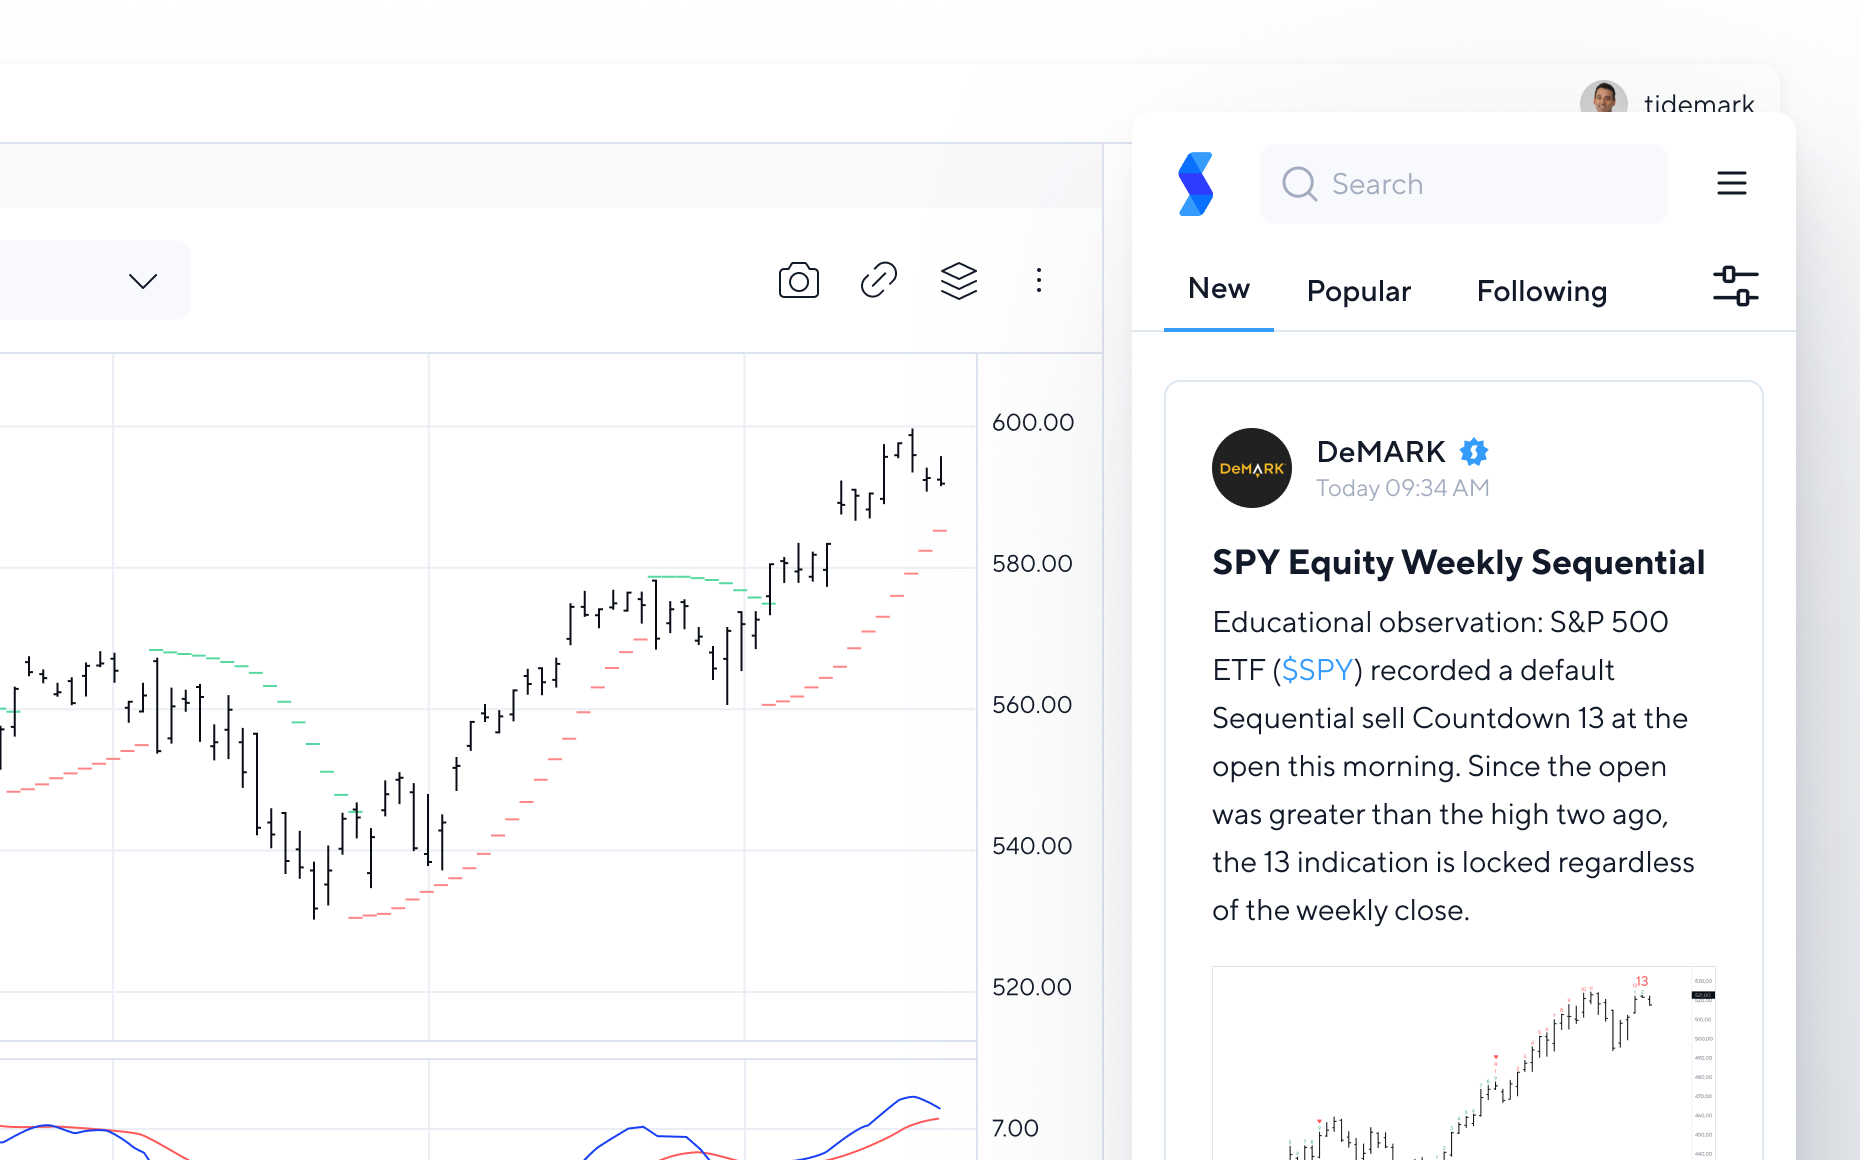Click the 600.00 price axis label
1860x1160 pixels.
[x=1033, y=422]
